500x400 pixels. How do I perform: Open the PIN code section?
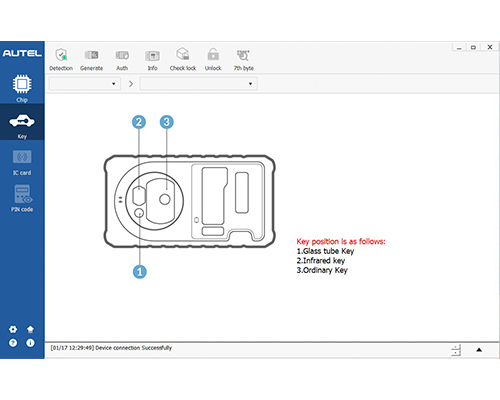(22, 199)
